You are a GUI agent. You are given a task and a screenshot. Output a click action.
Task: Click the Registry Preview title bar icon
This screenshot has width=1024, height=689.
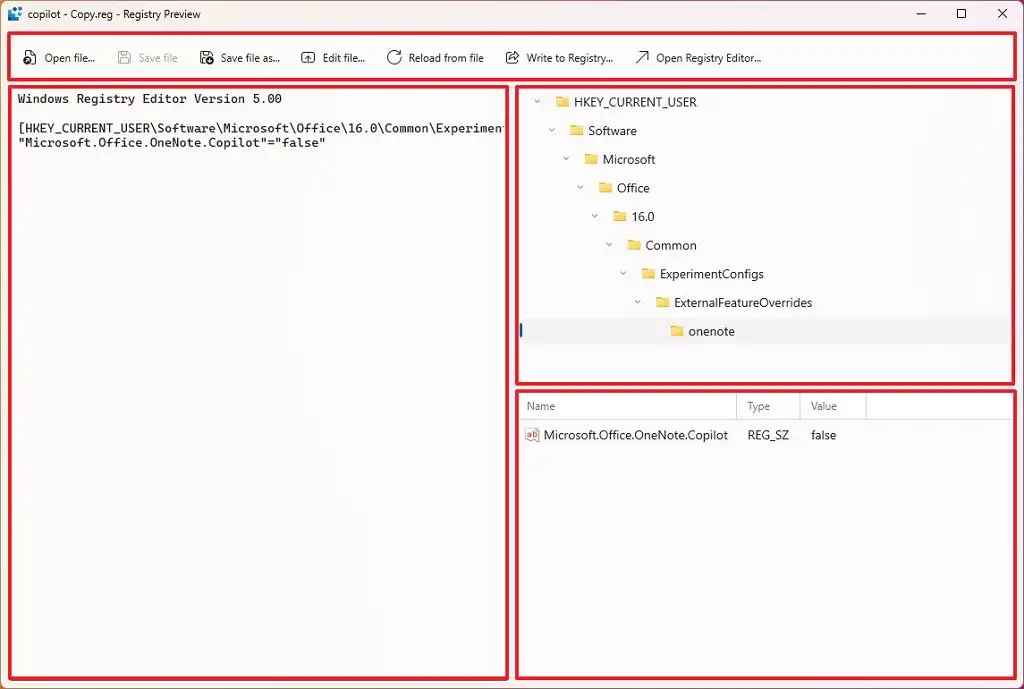13,13
